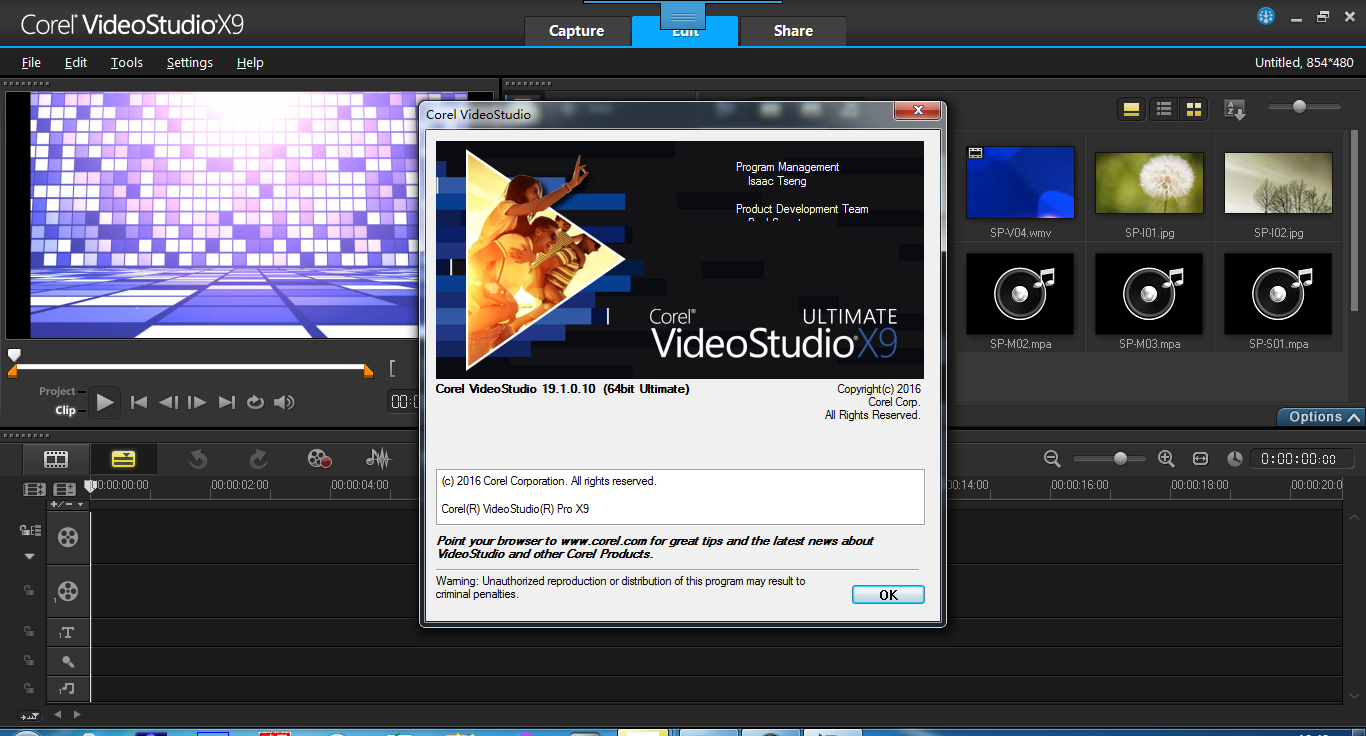Switch to the Capture tab
The height and width of the screenshot is (736, 1366).
click(577, 31)
